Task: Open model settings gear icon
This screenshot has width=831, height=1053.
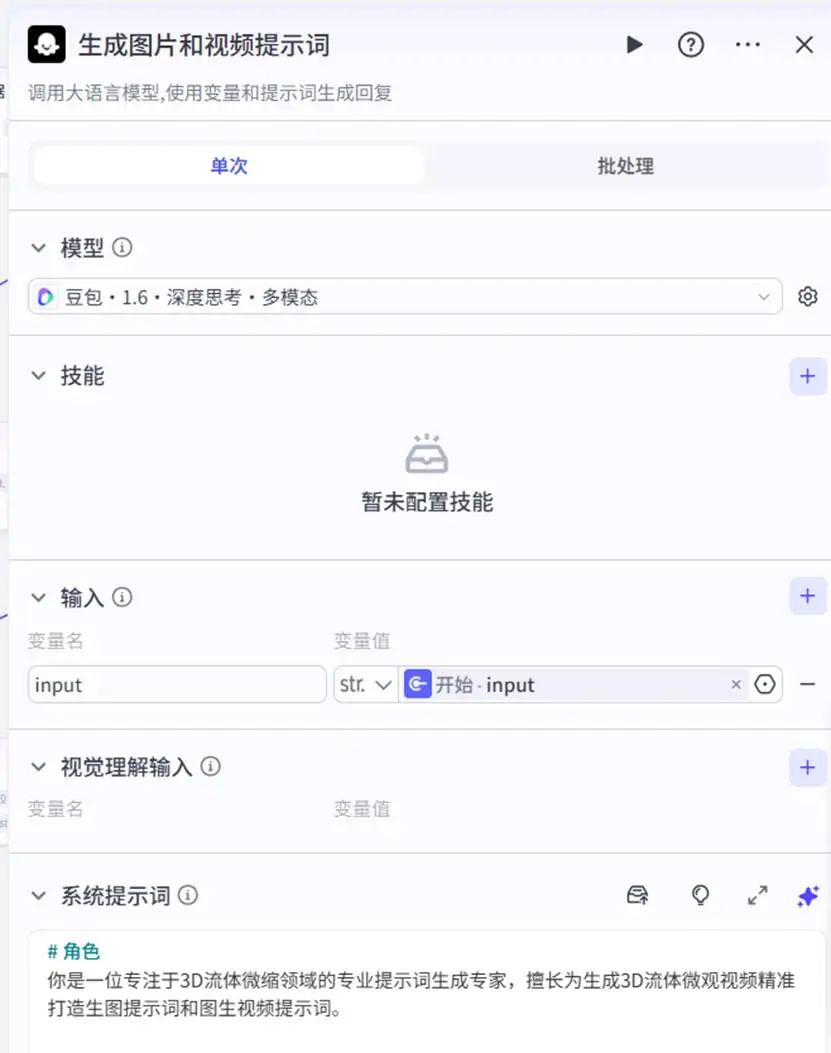Action: (x=807, y=296)
